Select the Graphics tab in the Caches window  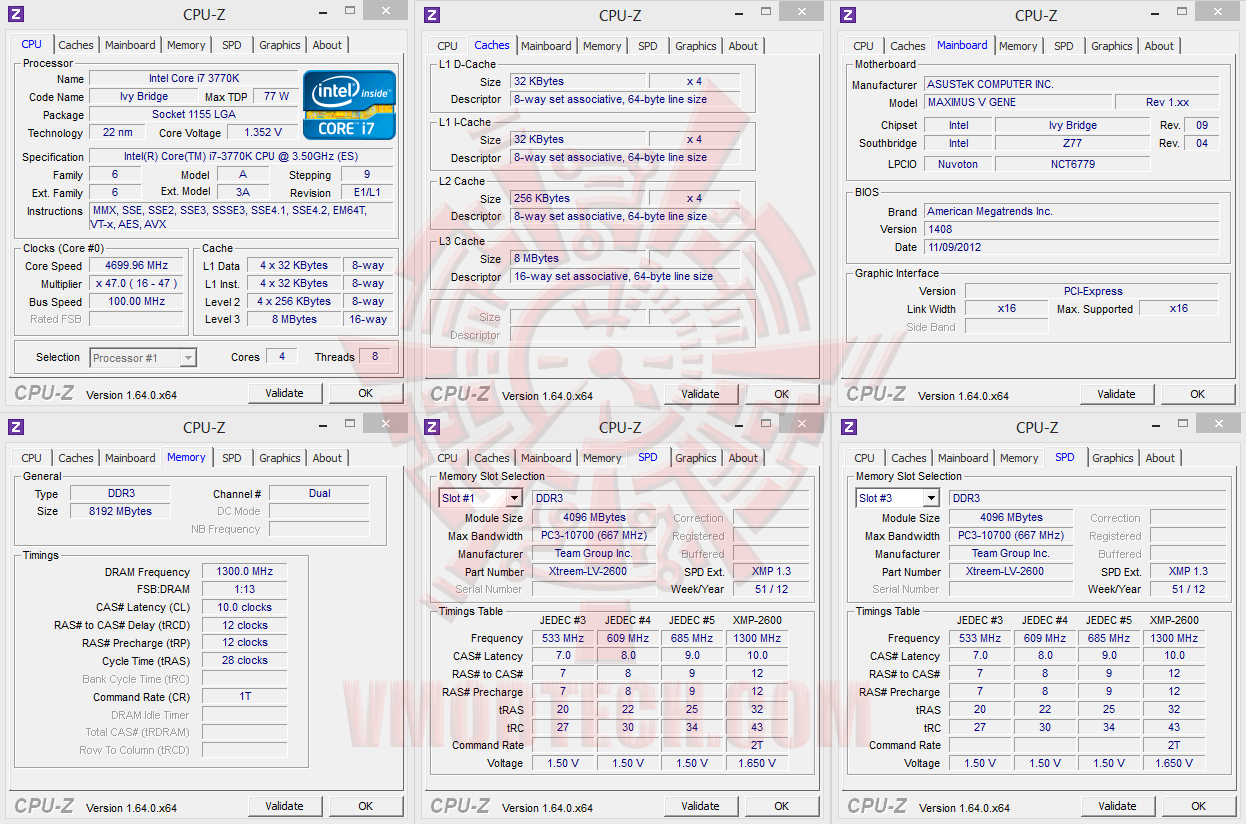click(696, 46)
